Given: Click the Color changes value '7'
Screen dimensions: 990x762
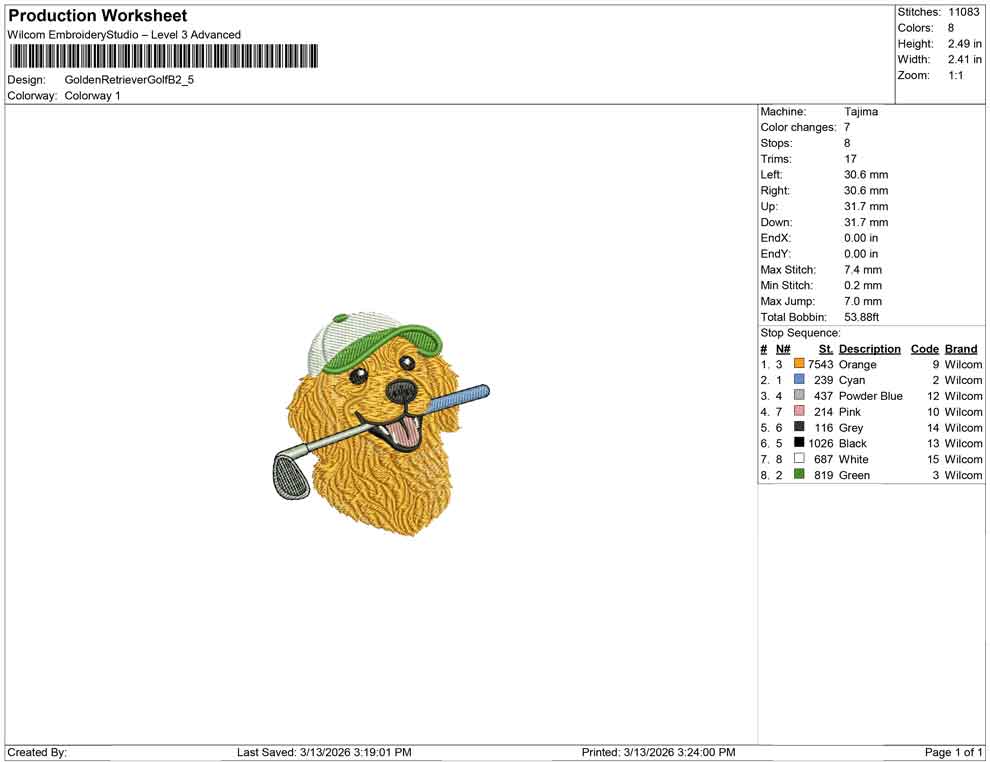Looking at the screenshot, I should click(x=847, y=128).
